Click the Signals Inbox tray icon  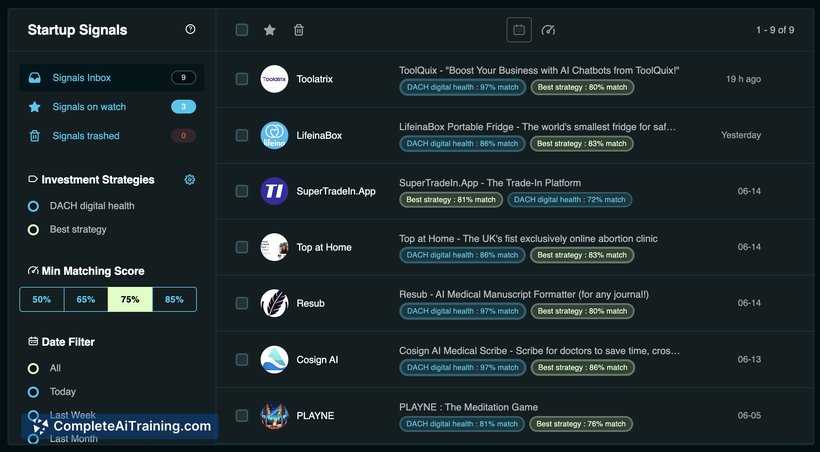point(35,78)
